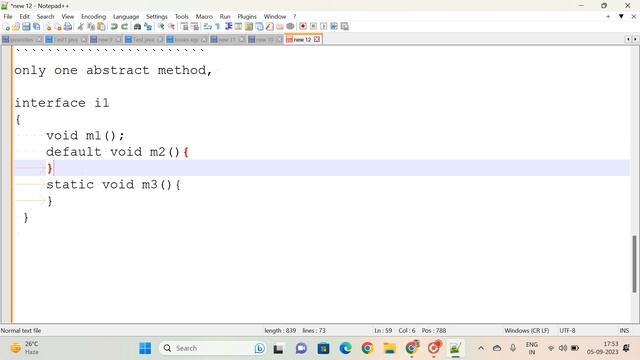Run macro multiple times icon

(x=334, y=27)
